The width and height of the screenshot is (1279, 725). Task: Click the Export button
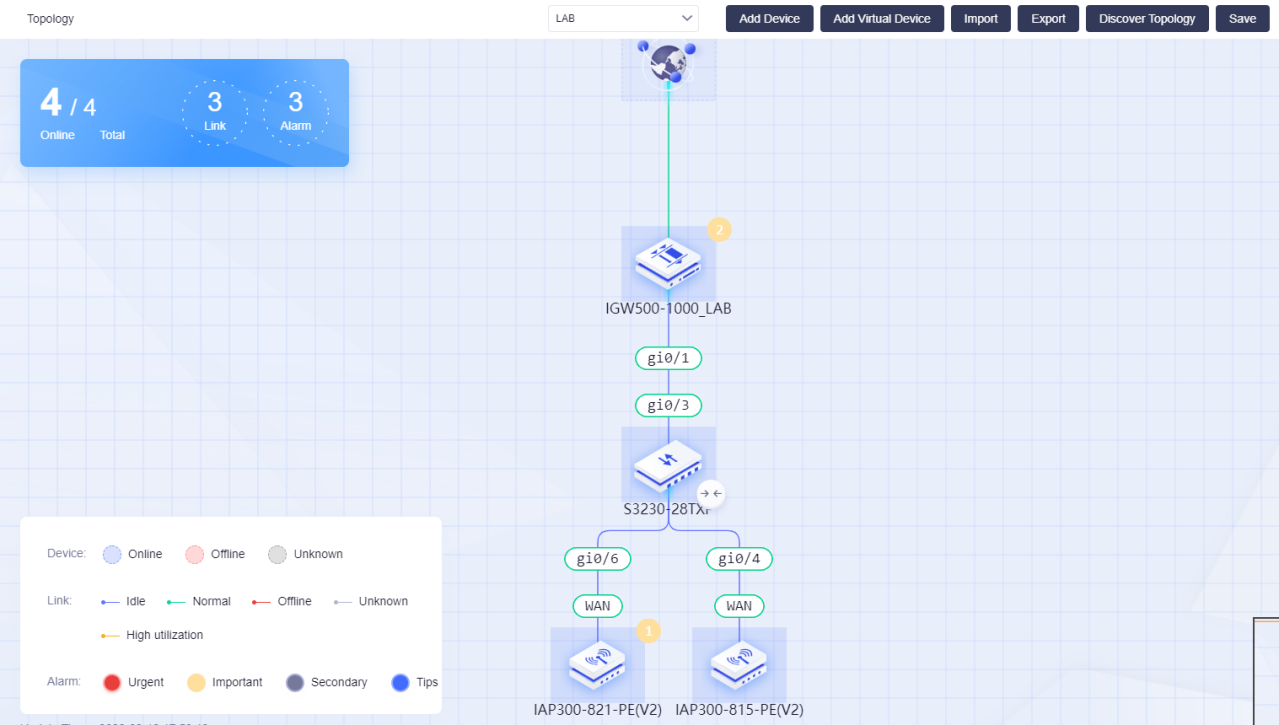(1048, 18)
